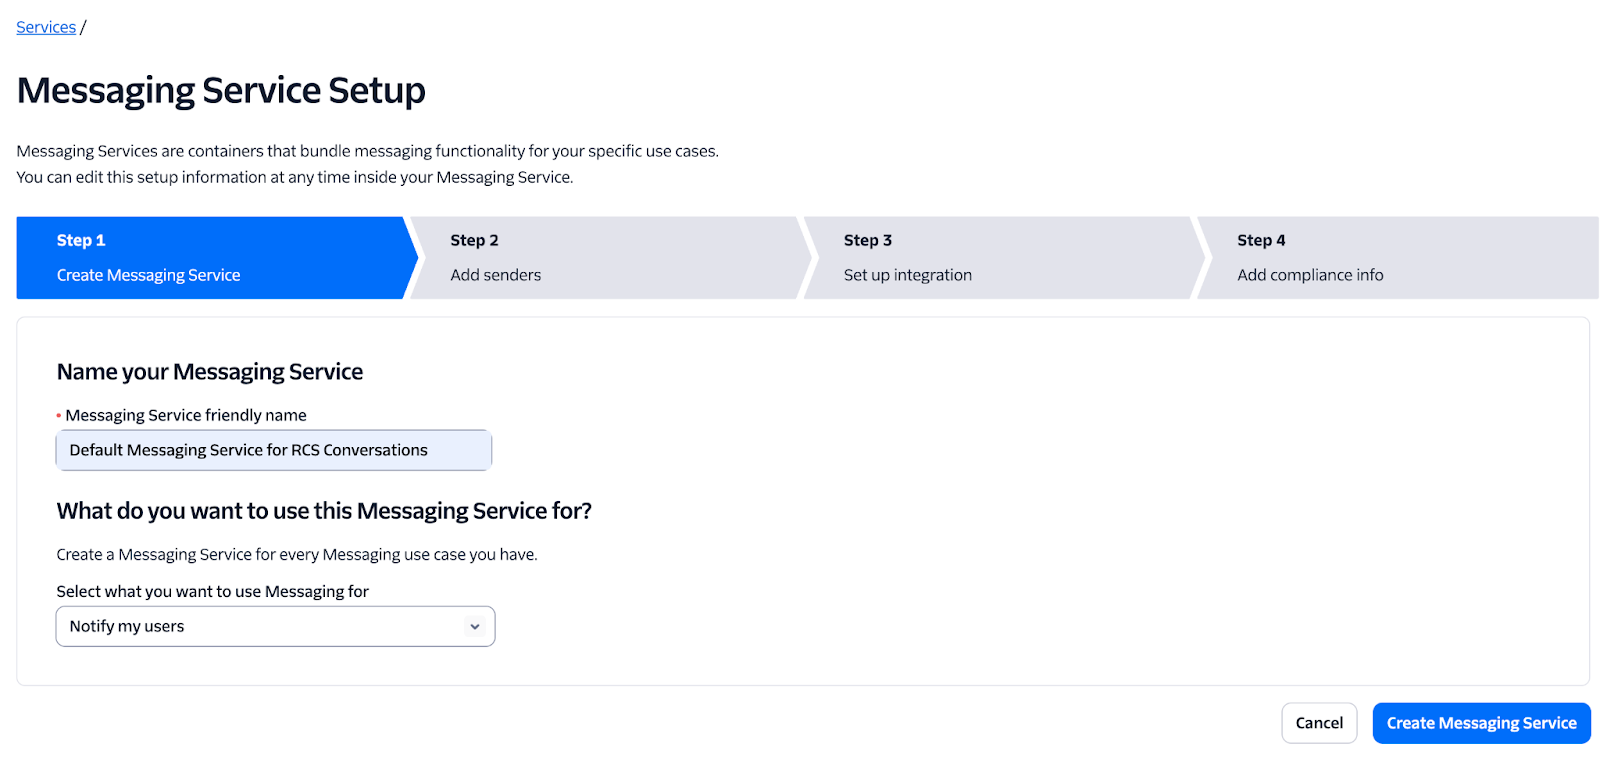Click the You can edit this setup text

pyautogui.click(x=294, y=177)
